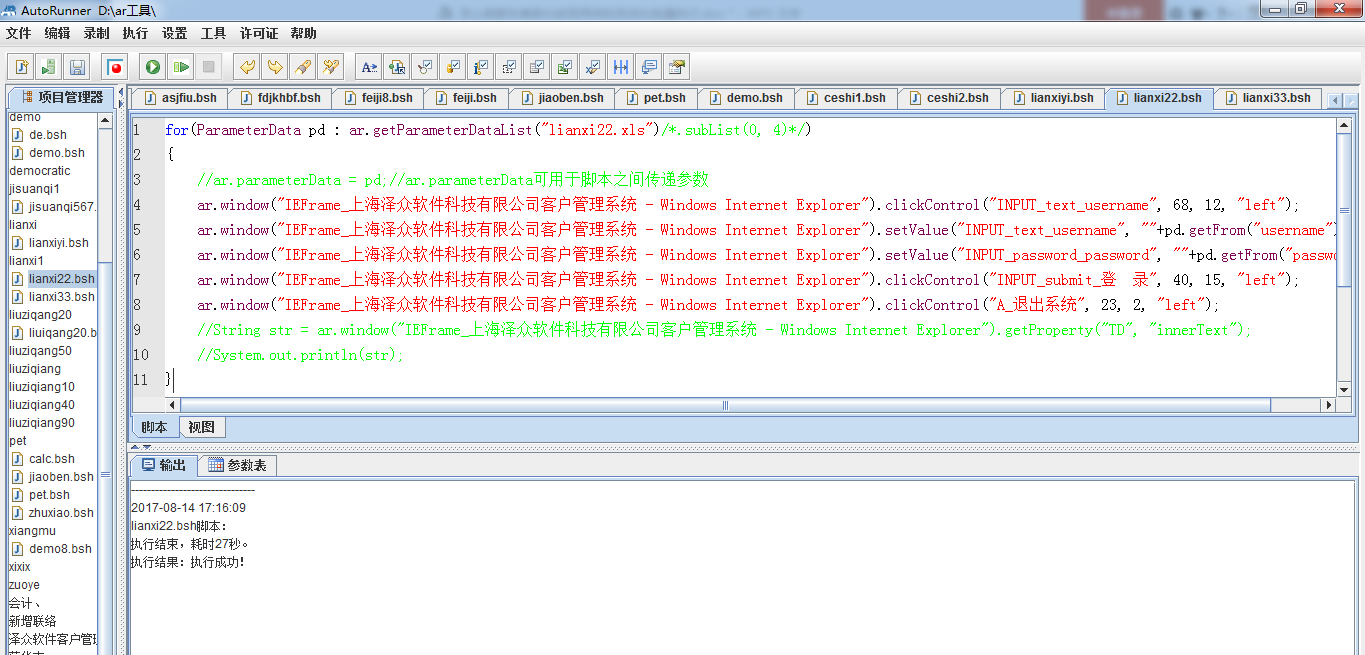This screenshot has width=1365, height=655.
Task: Switch to the jiaoben.bsh tab
Action: click(x=561, y=98)
